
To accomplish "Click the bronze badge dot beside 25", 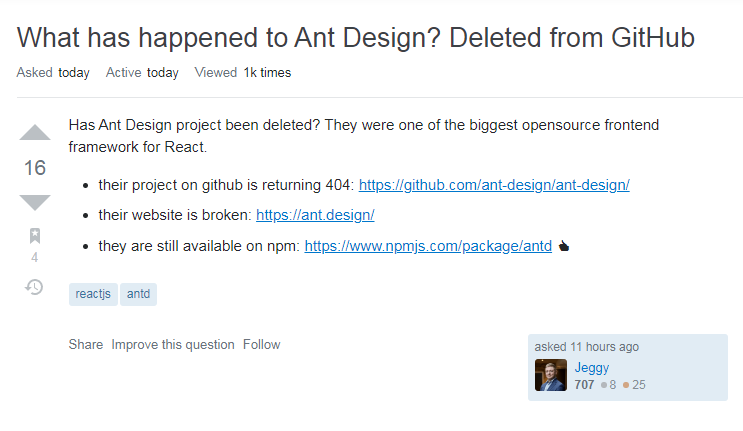I will 626,384.
